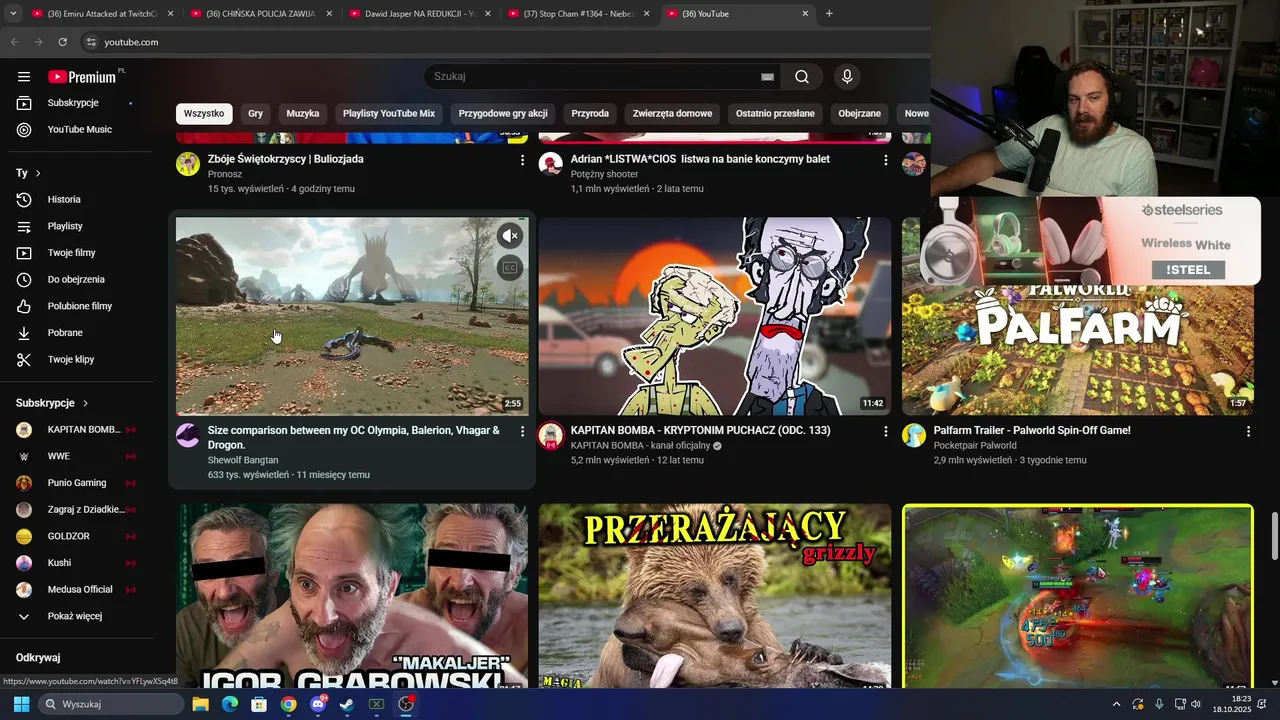Switch to Stop Cham #1364 tab
The image size is (1280, 720).
pyautogui.click(x=578, y=14)
